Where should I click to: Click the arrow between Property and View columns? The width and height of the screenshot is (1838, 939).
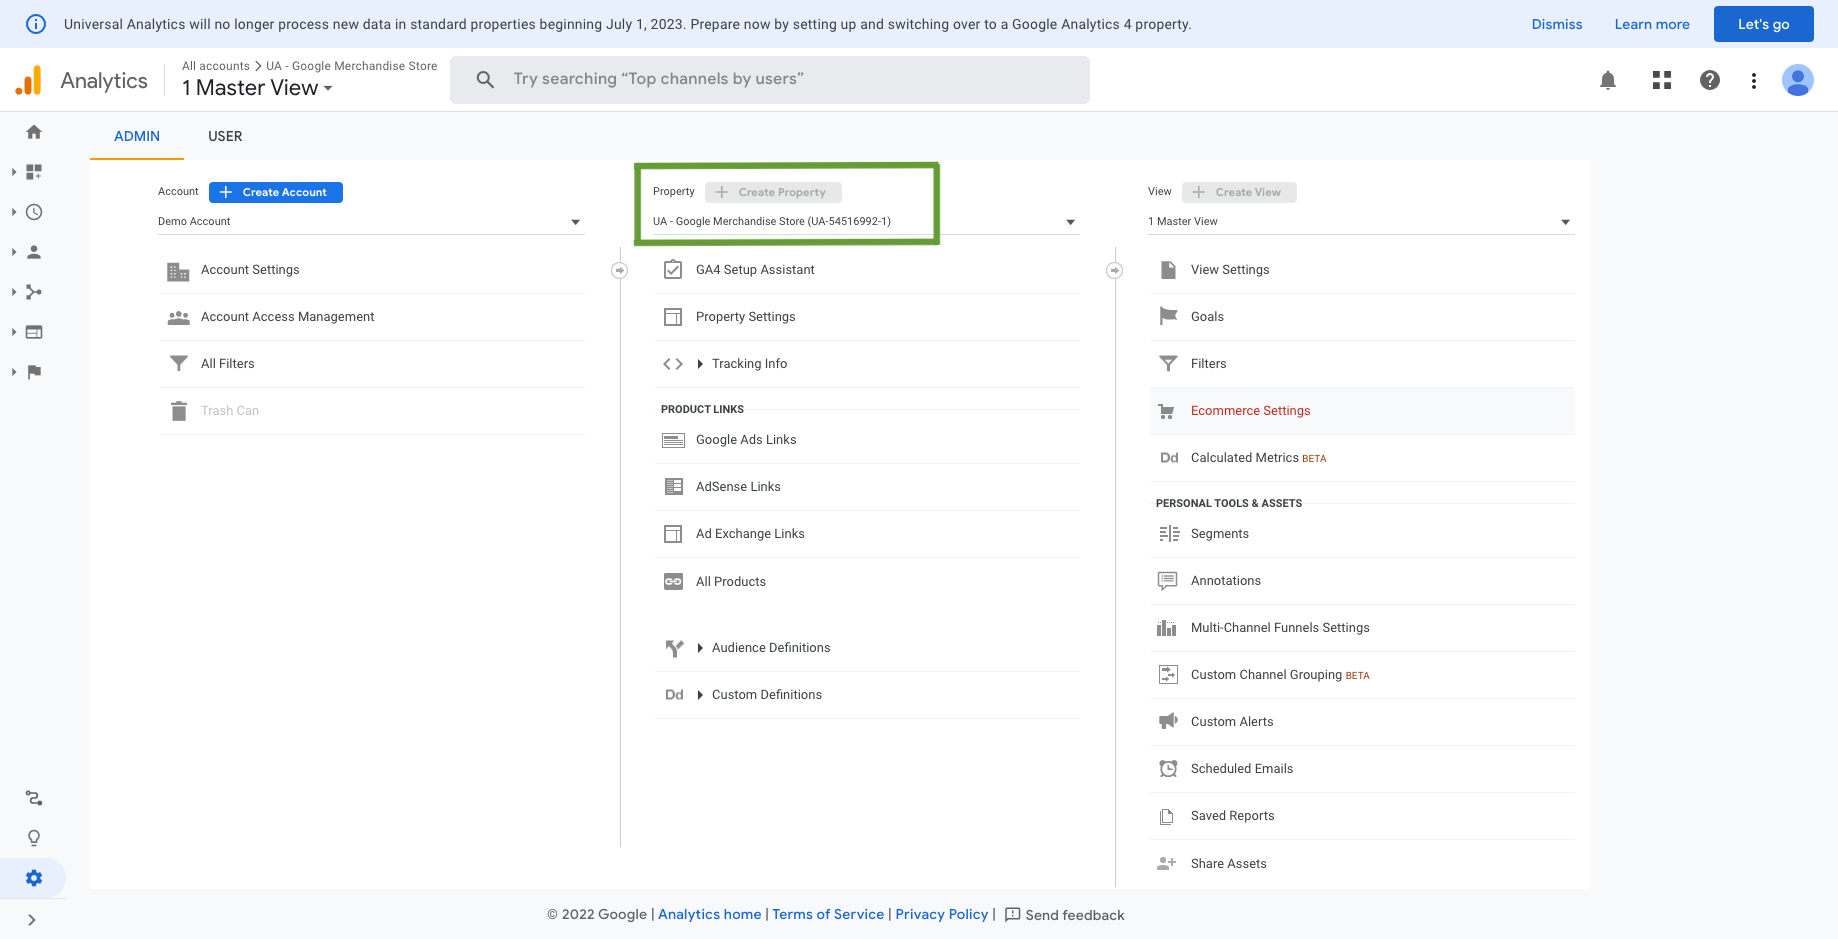click(x=1115, y=270)
